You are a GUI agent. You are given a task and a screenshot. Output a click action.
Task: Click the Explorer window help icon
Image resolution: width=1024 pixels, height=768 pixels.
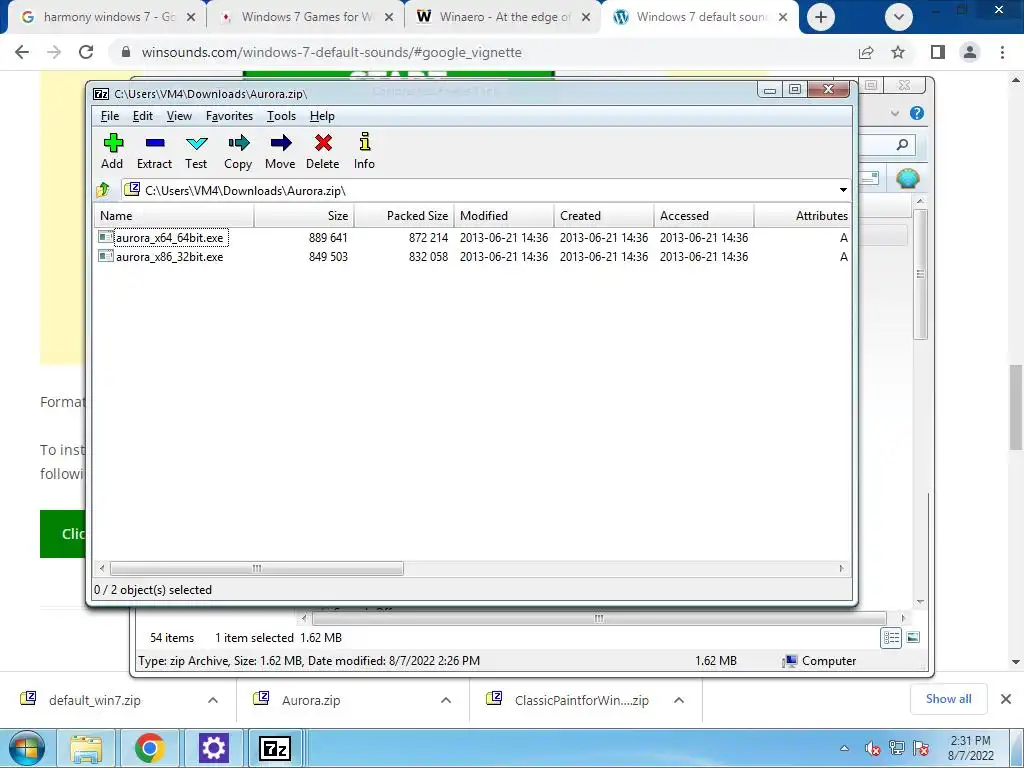click(917, 113)
